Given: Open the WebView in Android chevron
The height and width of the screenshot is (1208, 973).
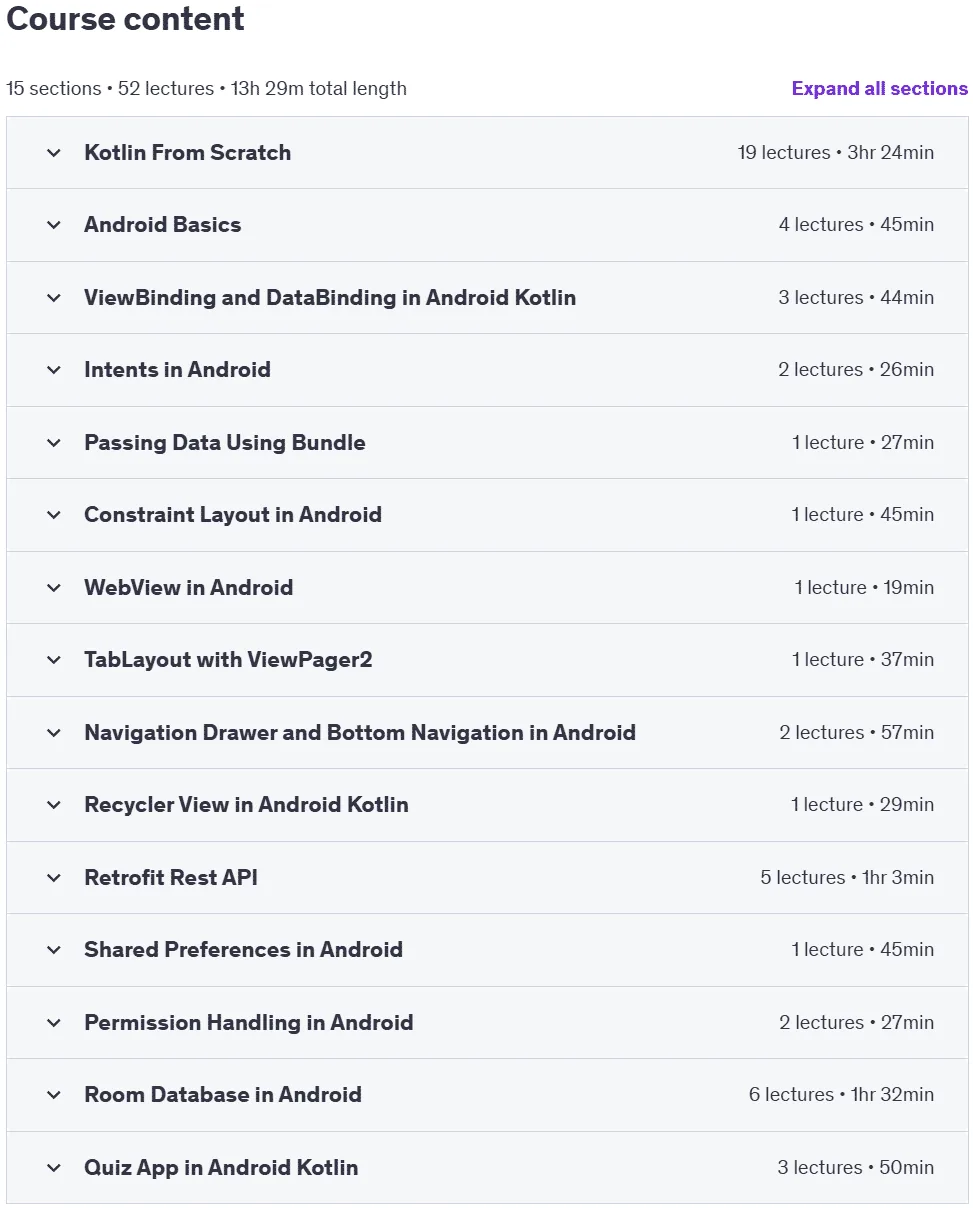Looking at the screenshot, I should pos(54,588).
